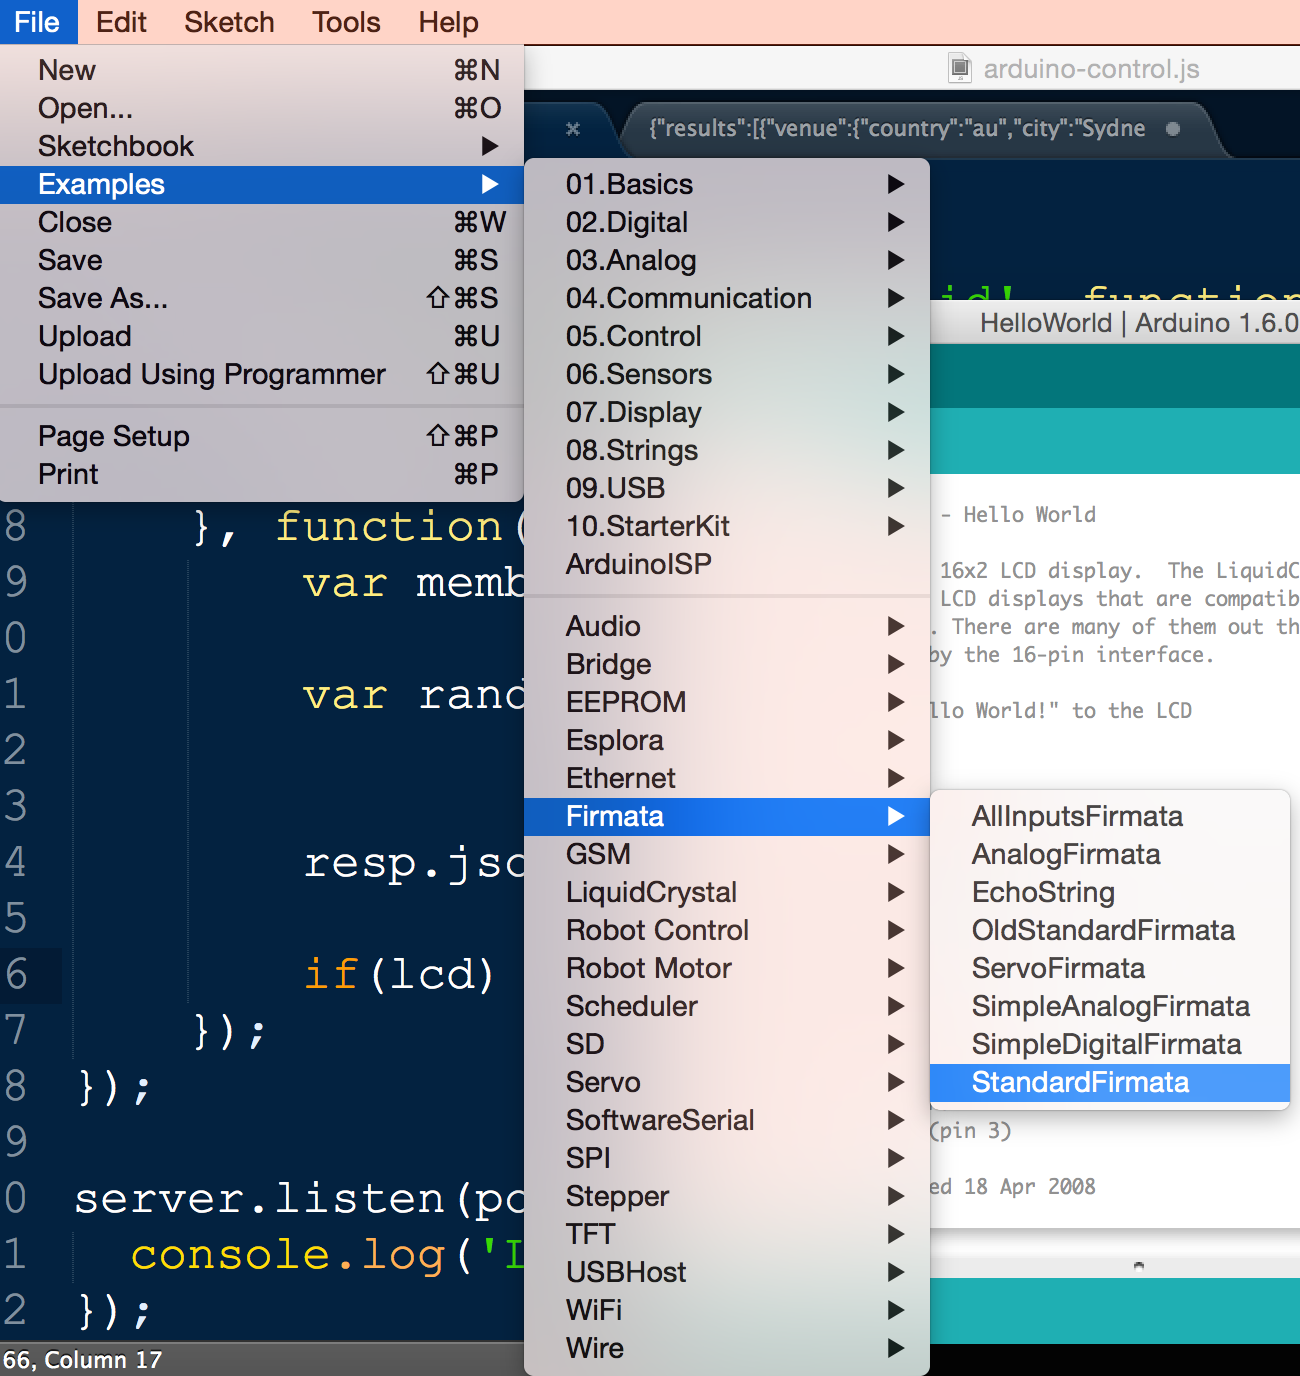Viewport: 1300px width, 1376px height.
Task: Expand Servo library examples
Action: click(727, 1082)
